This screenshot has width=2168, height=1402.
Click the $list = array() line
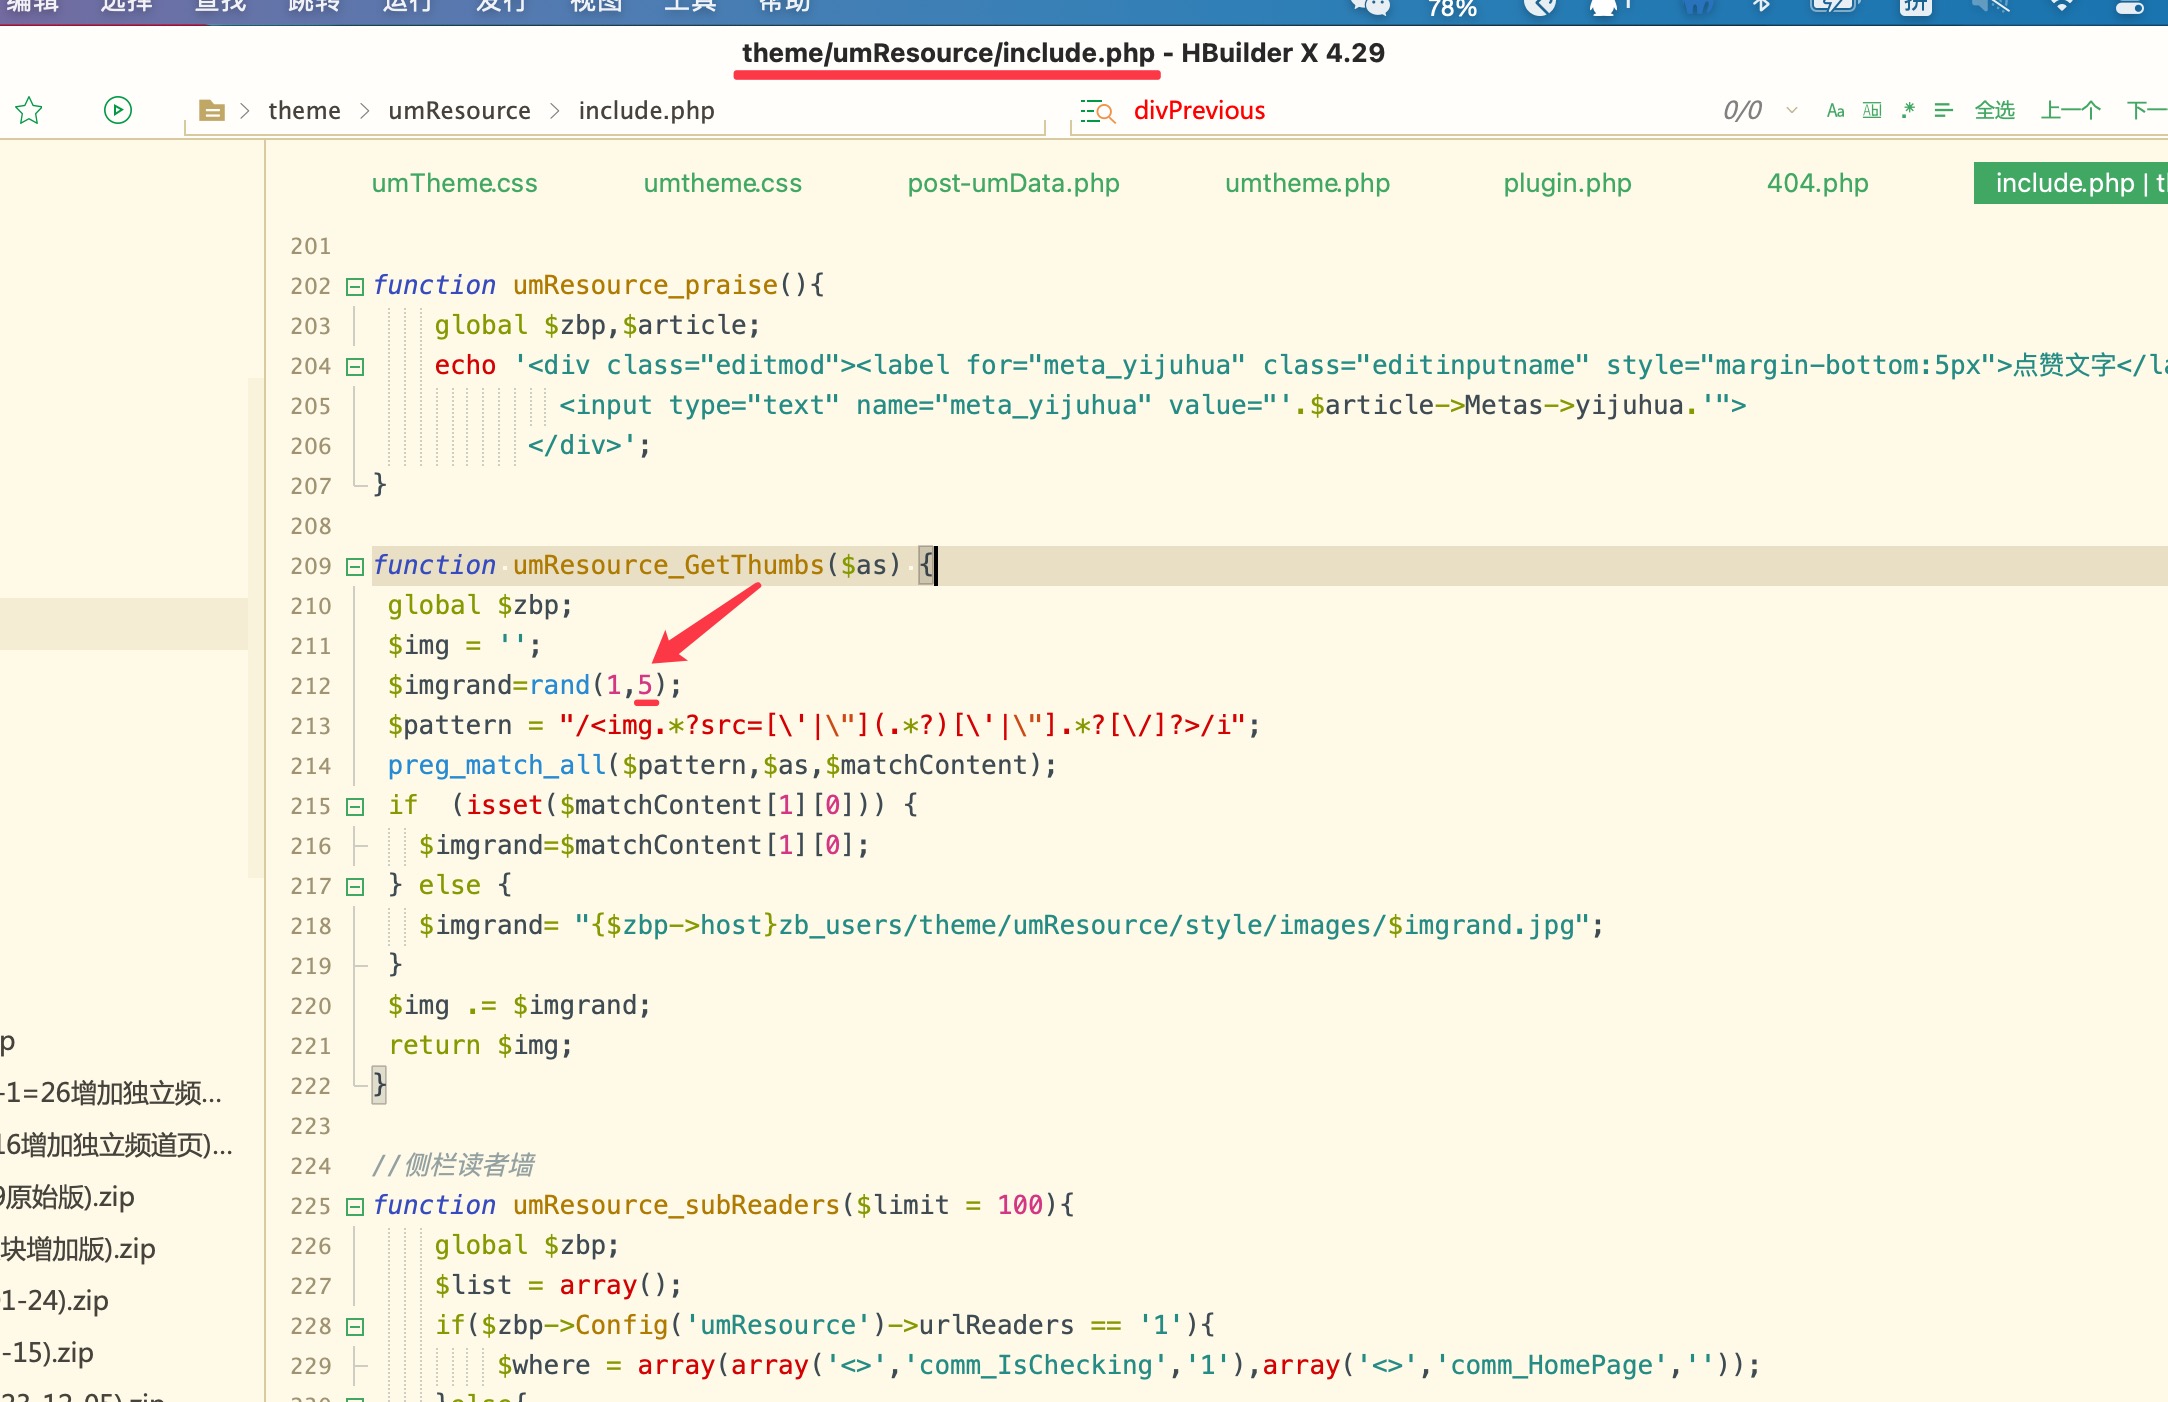coord(558,1285)
